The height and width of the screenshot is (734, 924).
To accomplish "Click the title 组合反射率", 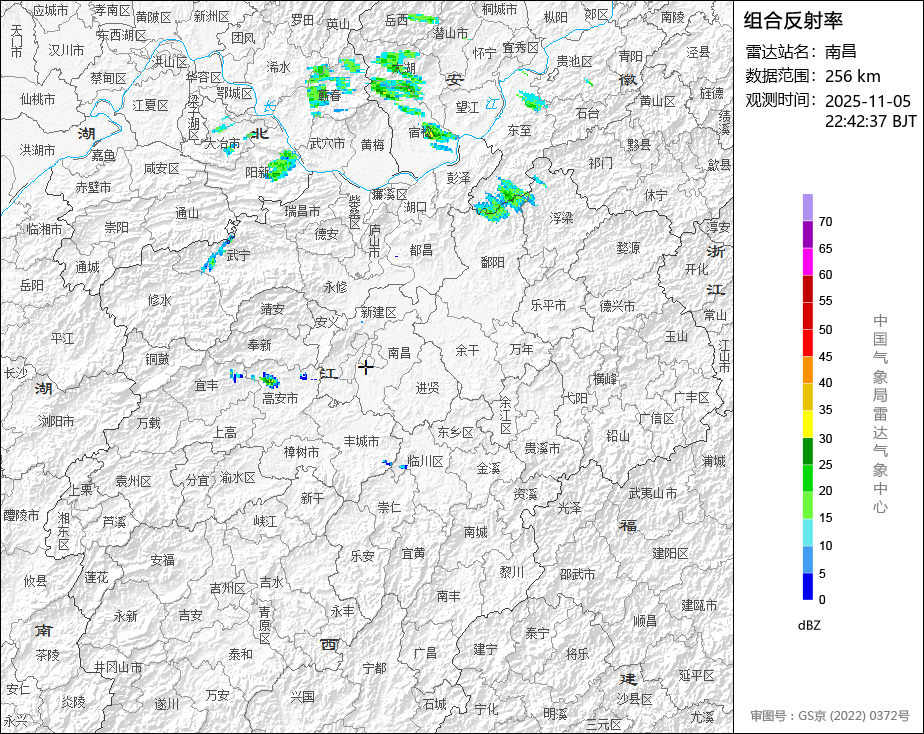I will [x=793, y=21].
